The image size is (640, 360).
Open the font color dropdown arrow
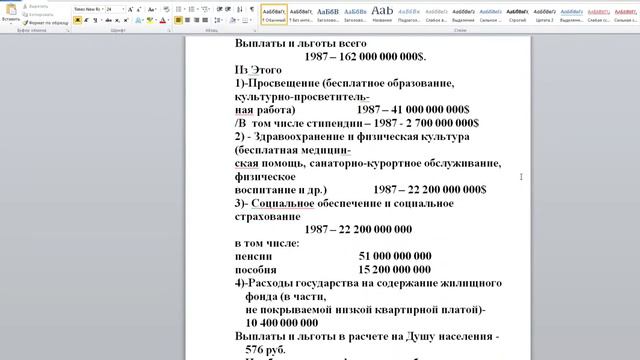(168, 20)
